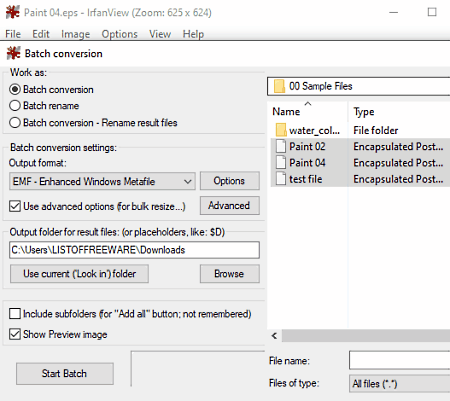
Task: Open the Image menu
Action: pyautogui.click(x=75, y=34)
